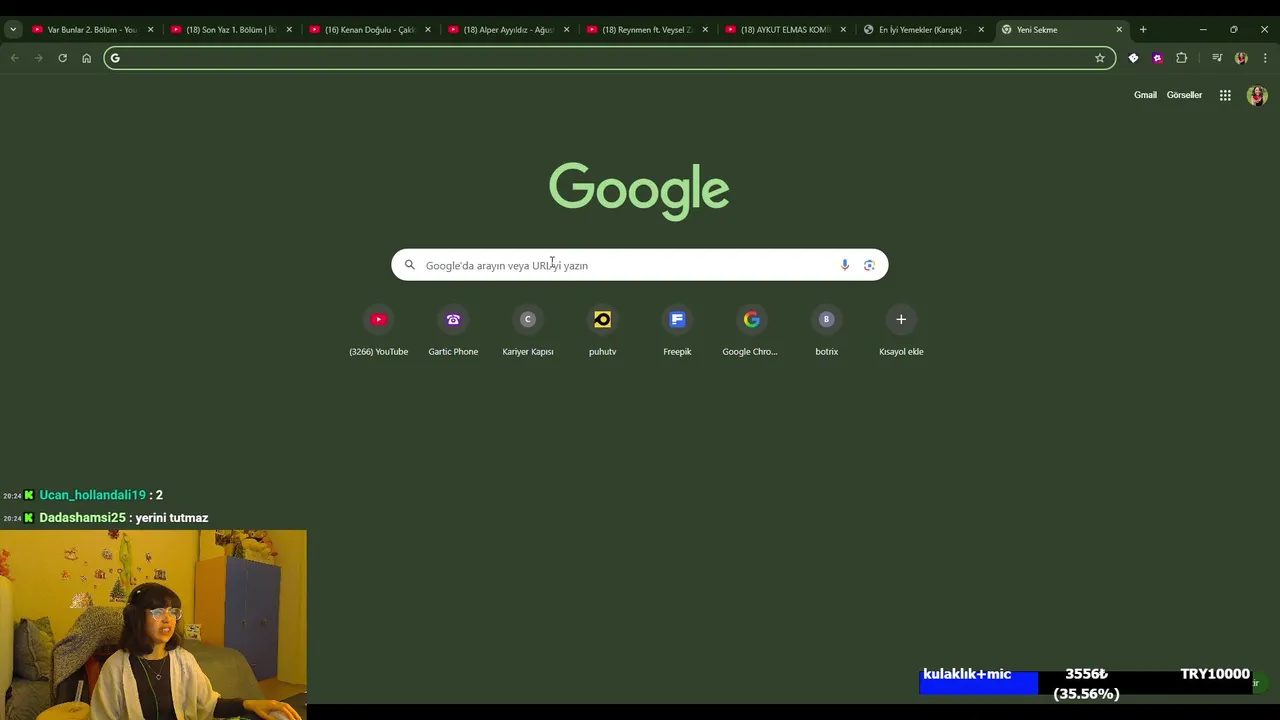Search by image with Google Lens
Image resolution: width=1280 pixels, height=720 pixels.
click(869, 265)
